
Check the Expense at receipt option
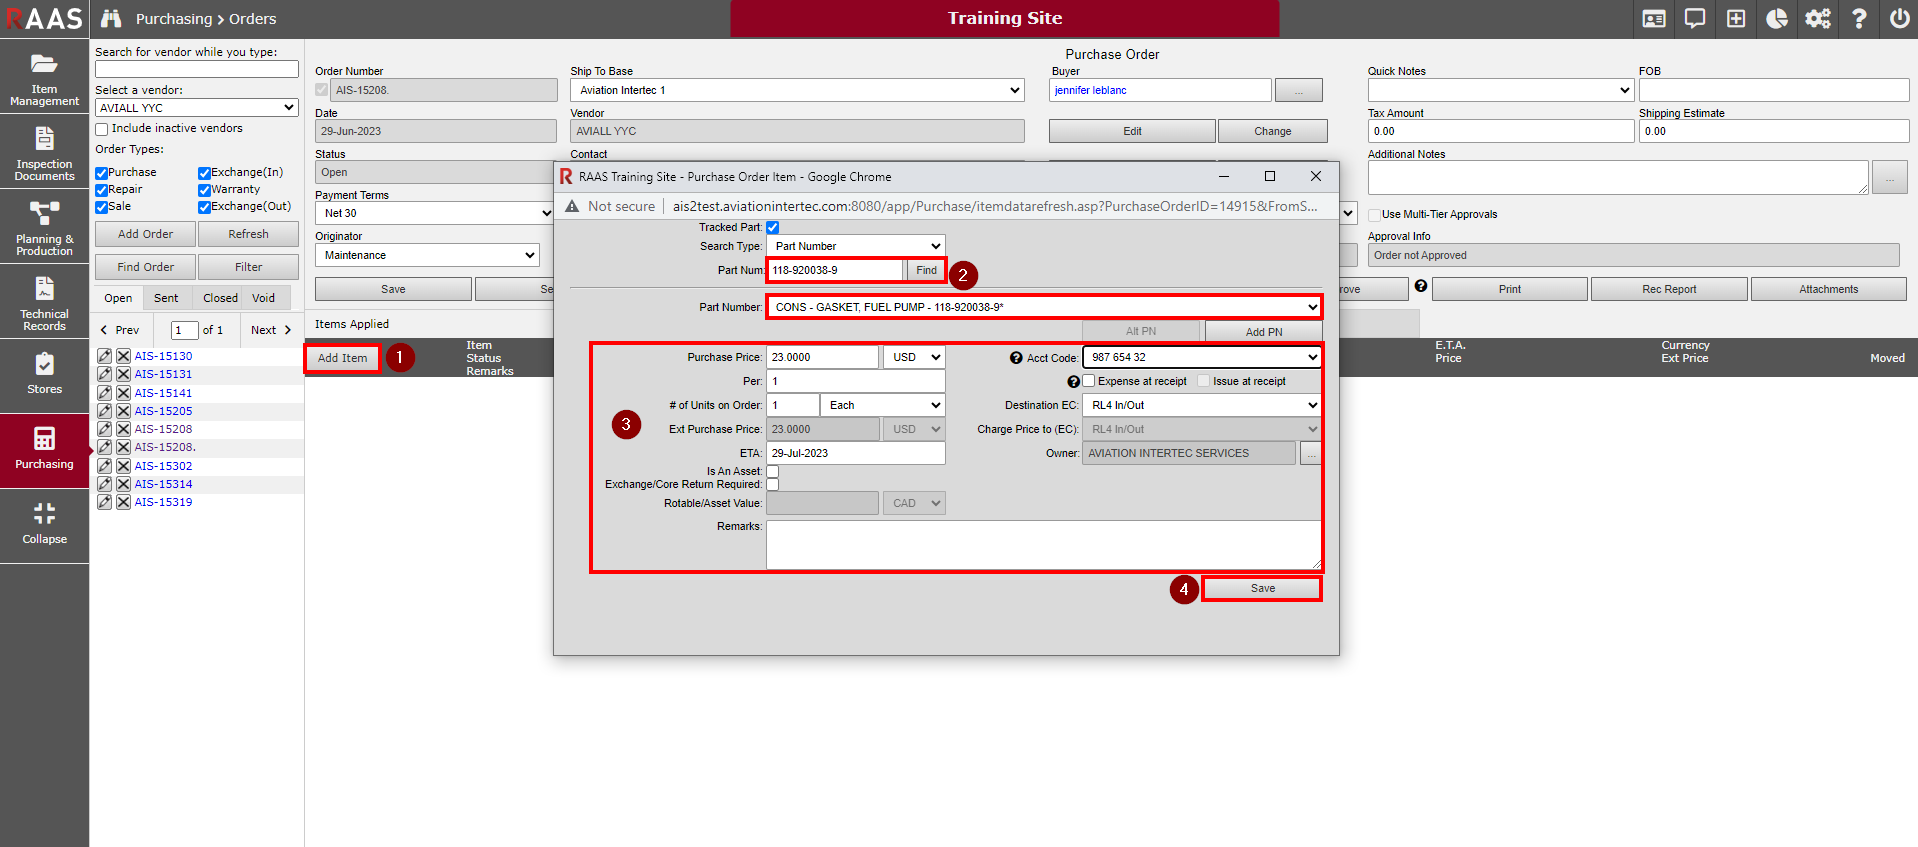coord(1089,381)
